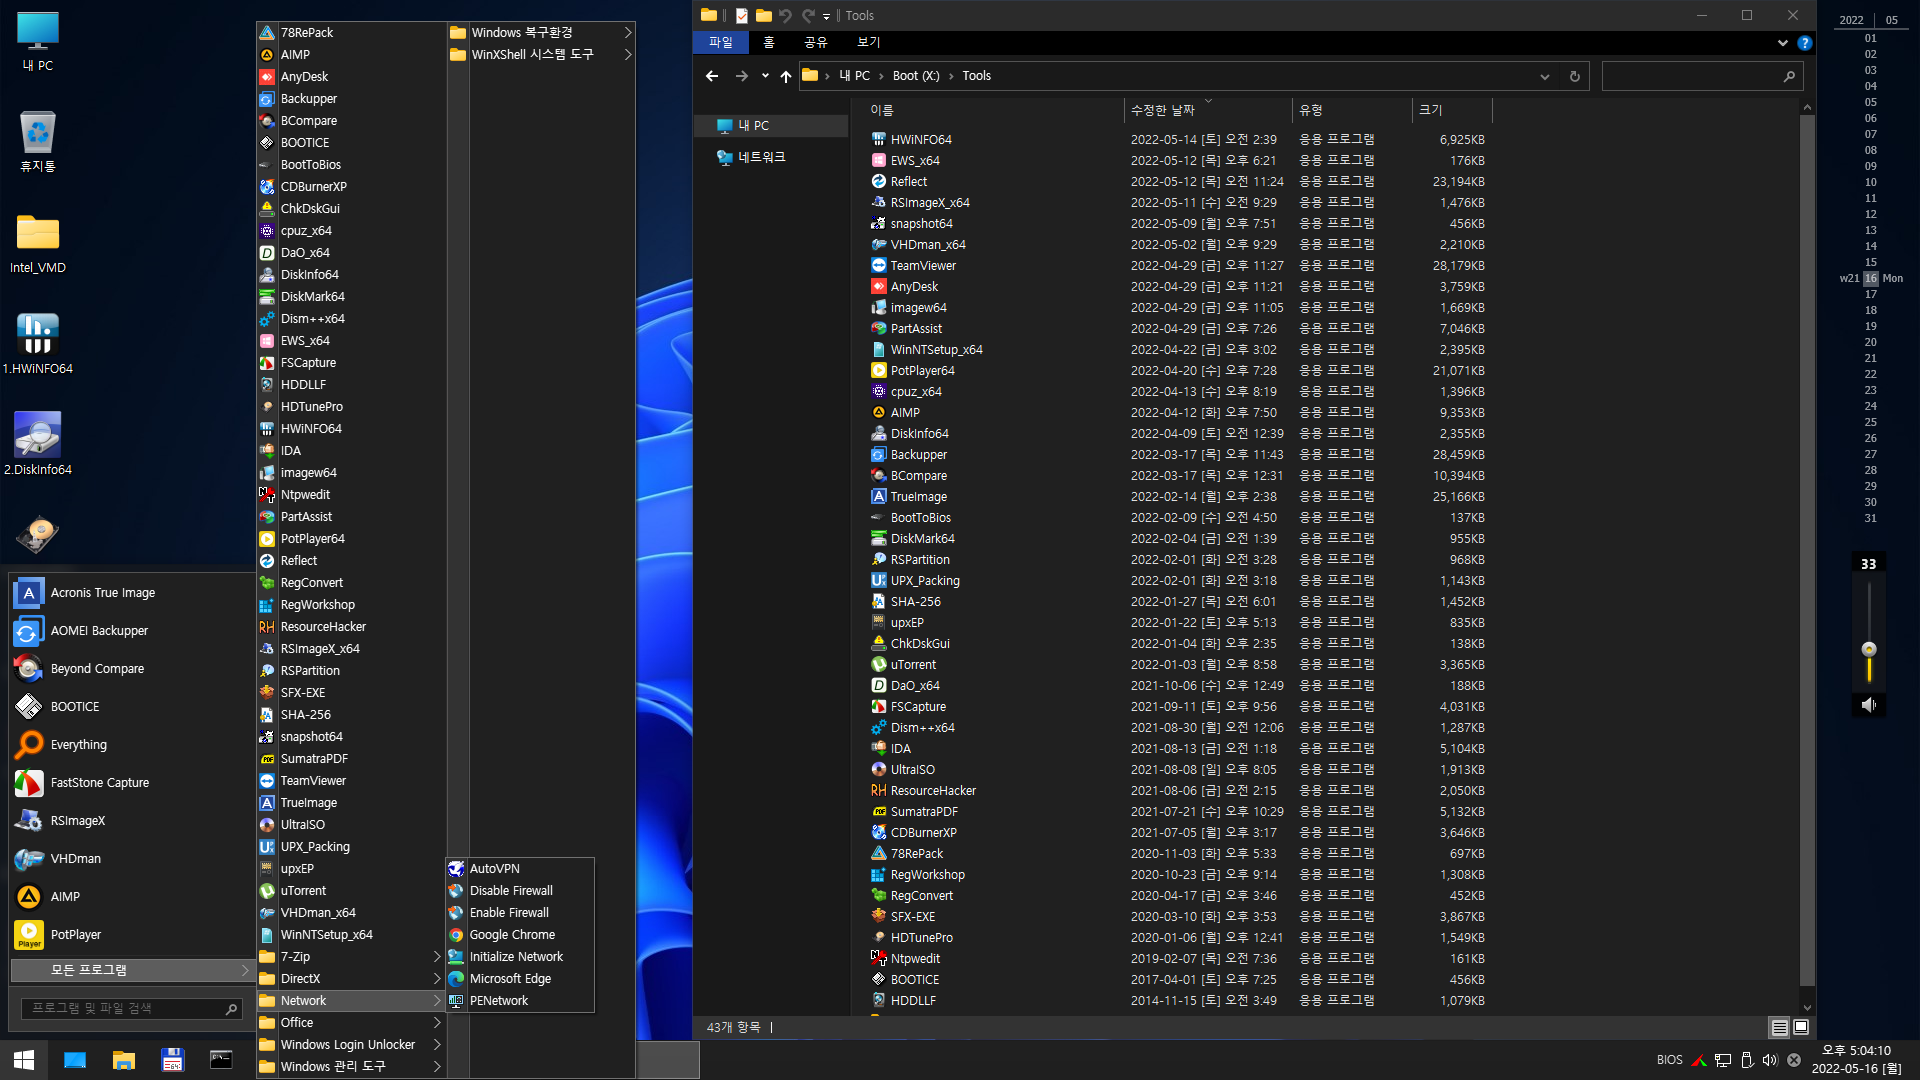Click BIOS tray indicator

pyautogui.click(x=1669, y=1060)
